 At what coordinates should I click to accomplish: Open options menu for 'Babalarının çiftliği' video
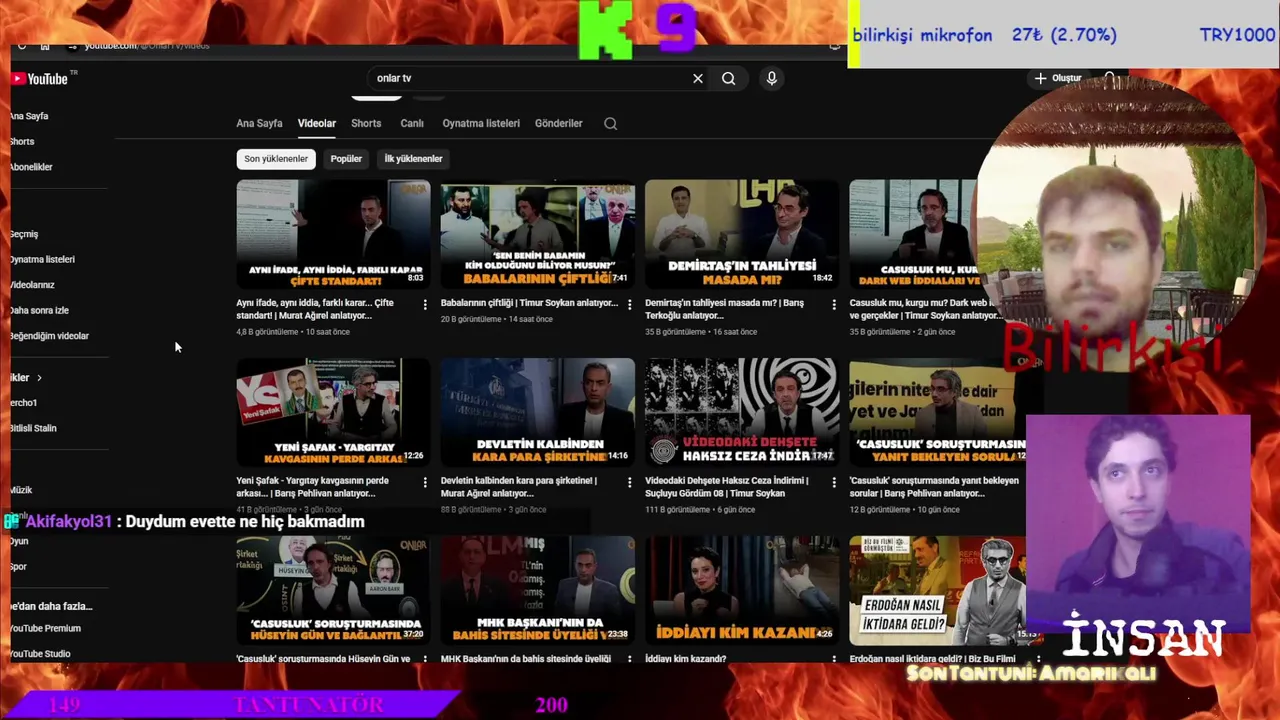tap(629, 304)
